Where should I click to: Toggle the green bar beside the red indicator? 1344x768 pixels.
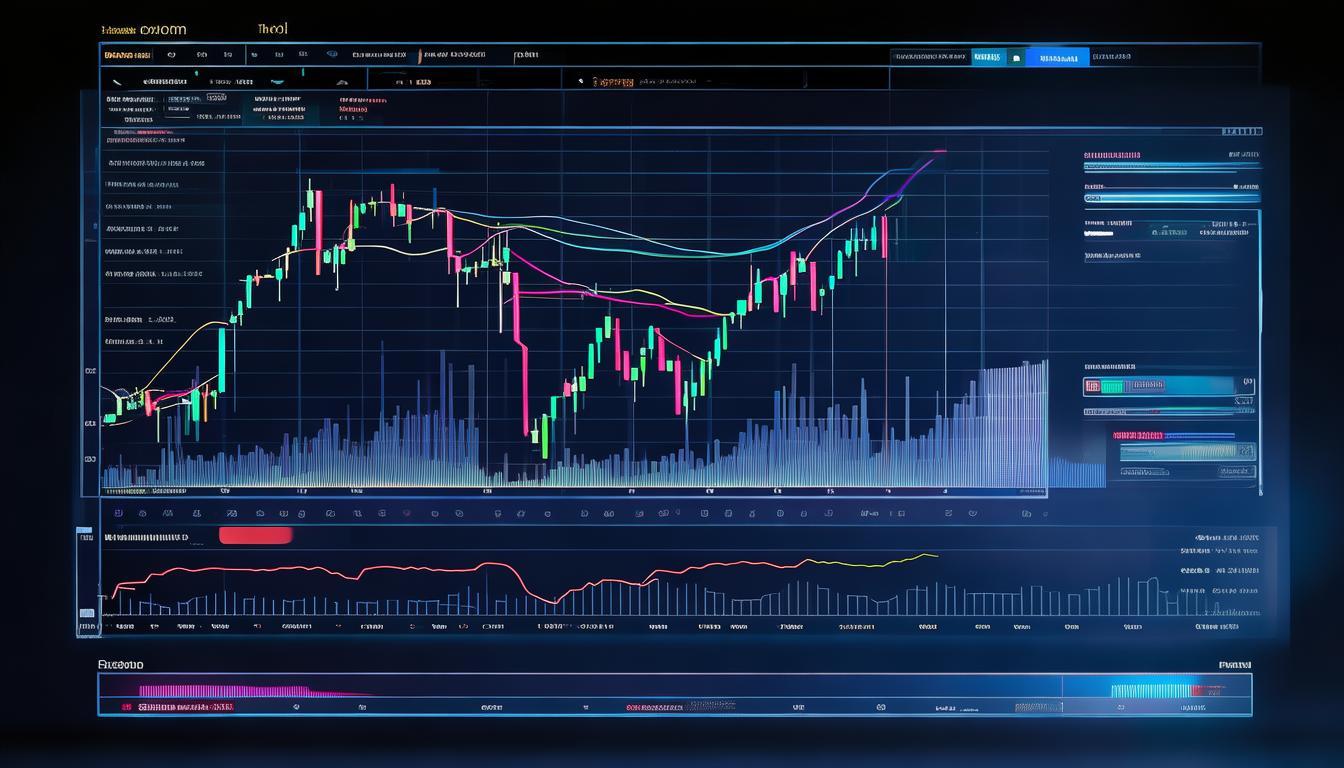[1112, 386]
